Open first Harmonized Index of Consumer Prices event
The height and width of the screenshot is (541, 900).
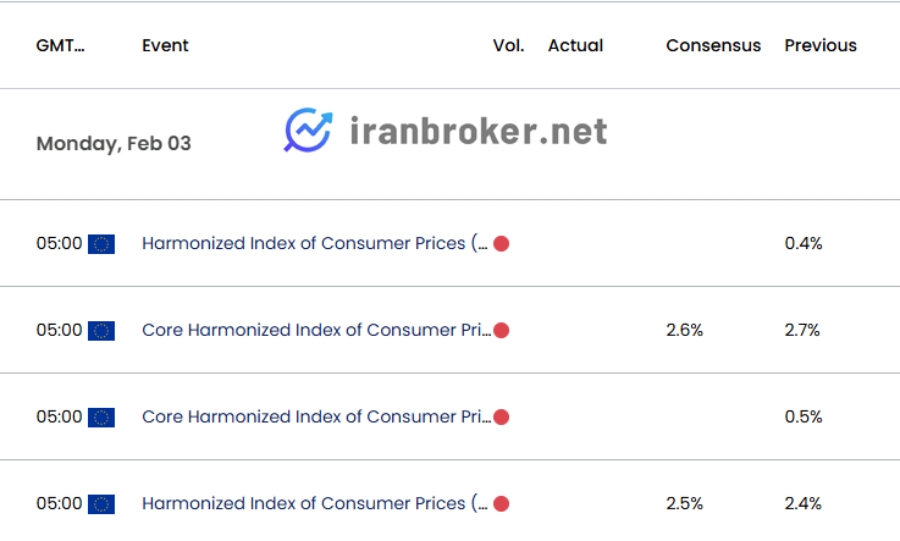pos(315,243)
